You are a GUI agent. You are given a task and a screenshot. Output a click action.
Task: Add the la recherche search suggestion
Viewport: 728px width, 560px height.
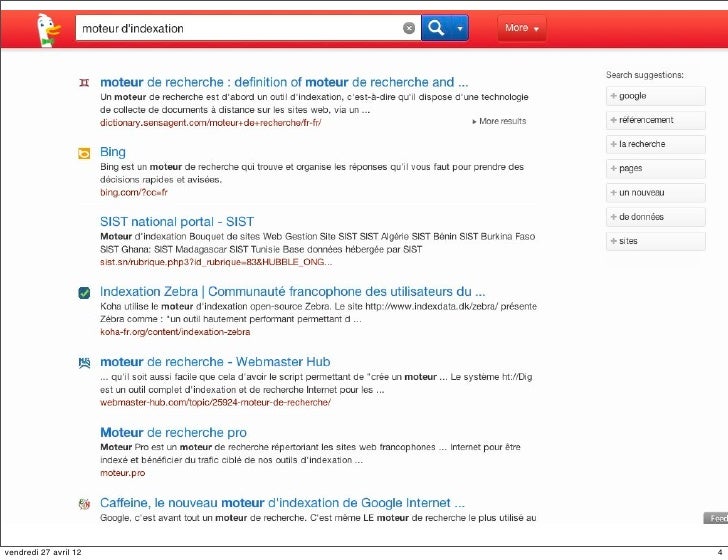656,144
